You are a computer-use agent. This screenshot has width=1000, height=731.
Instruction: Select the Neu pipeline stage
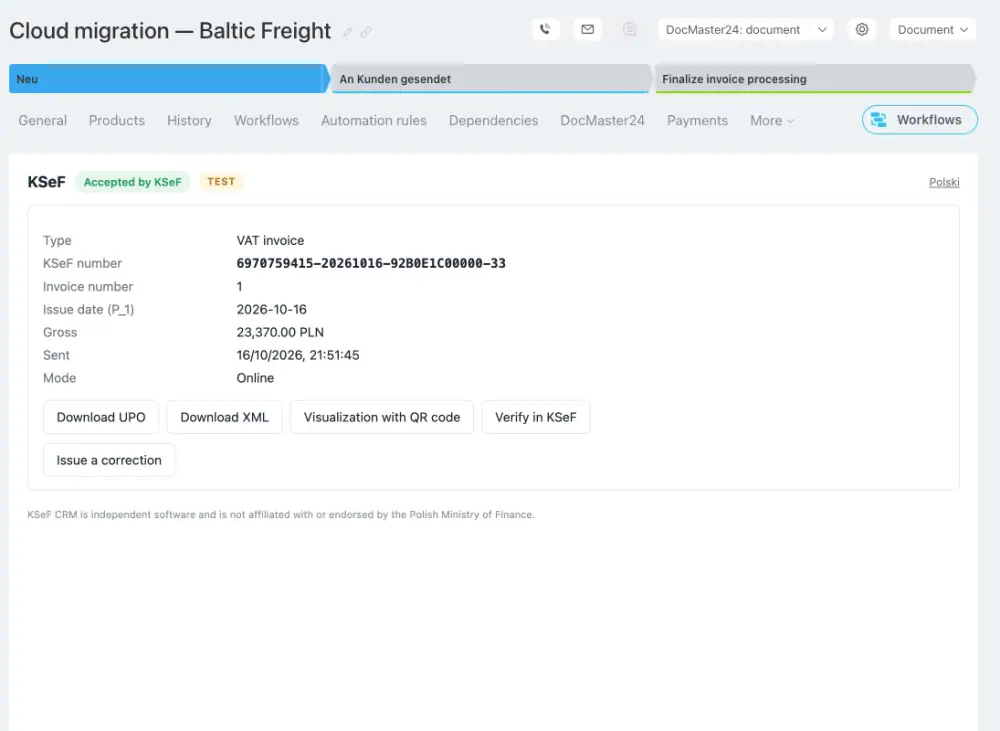pyautogui.click(x=168, y=78)
